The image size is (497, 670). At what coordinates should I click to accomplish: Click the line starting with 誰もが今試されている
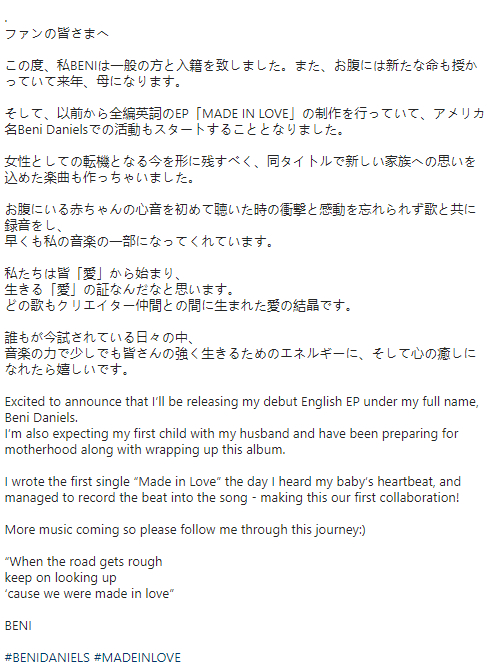100,338
